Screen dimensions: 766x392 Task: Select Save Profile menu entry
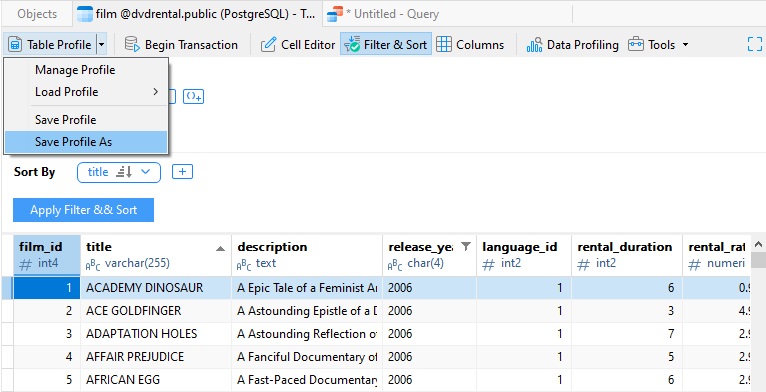point(86,120)
